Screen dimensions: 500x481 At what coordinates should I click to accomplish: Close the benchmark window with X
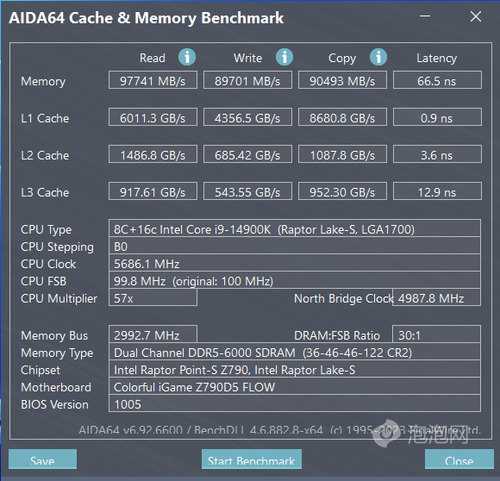[476, 16]
